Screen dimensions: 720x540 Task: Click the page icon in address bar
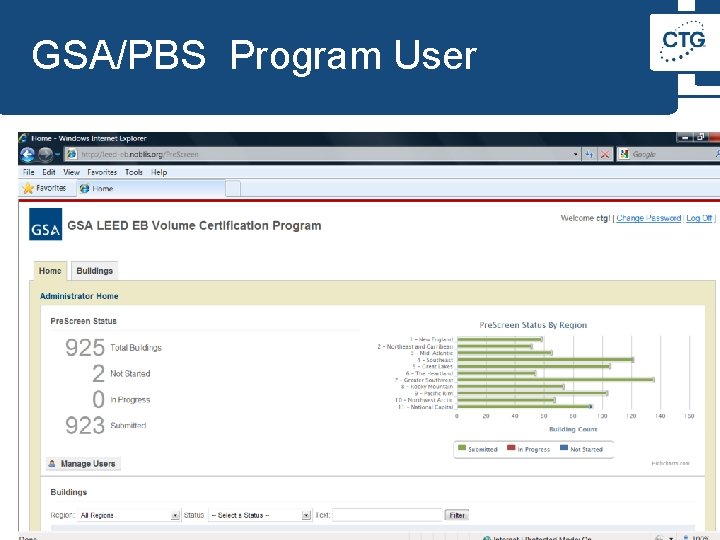point(72,154)
